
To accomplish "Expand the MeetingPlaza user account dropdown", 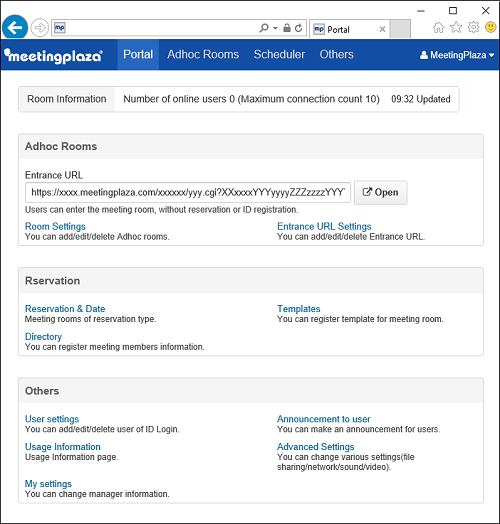I will pos(457,55).
